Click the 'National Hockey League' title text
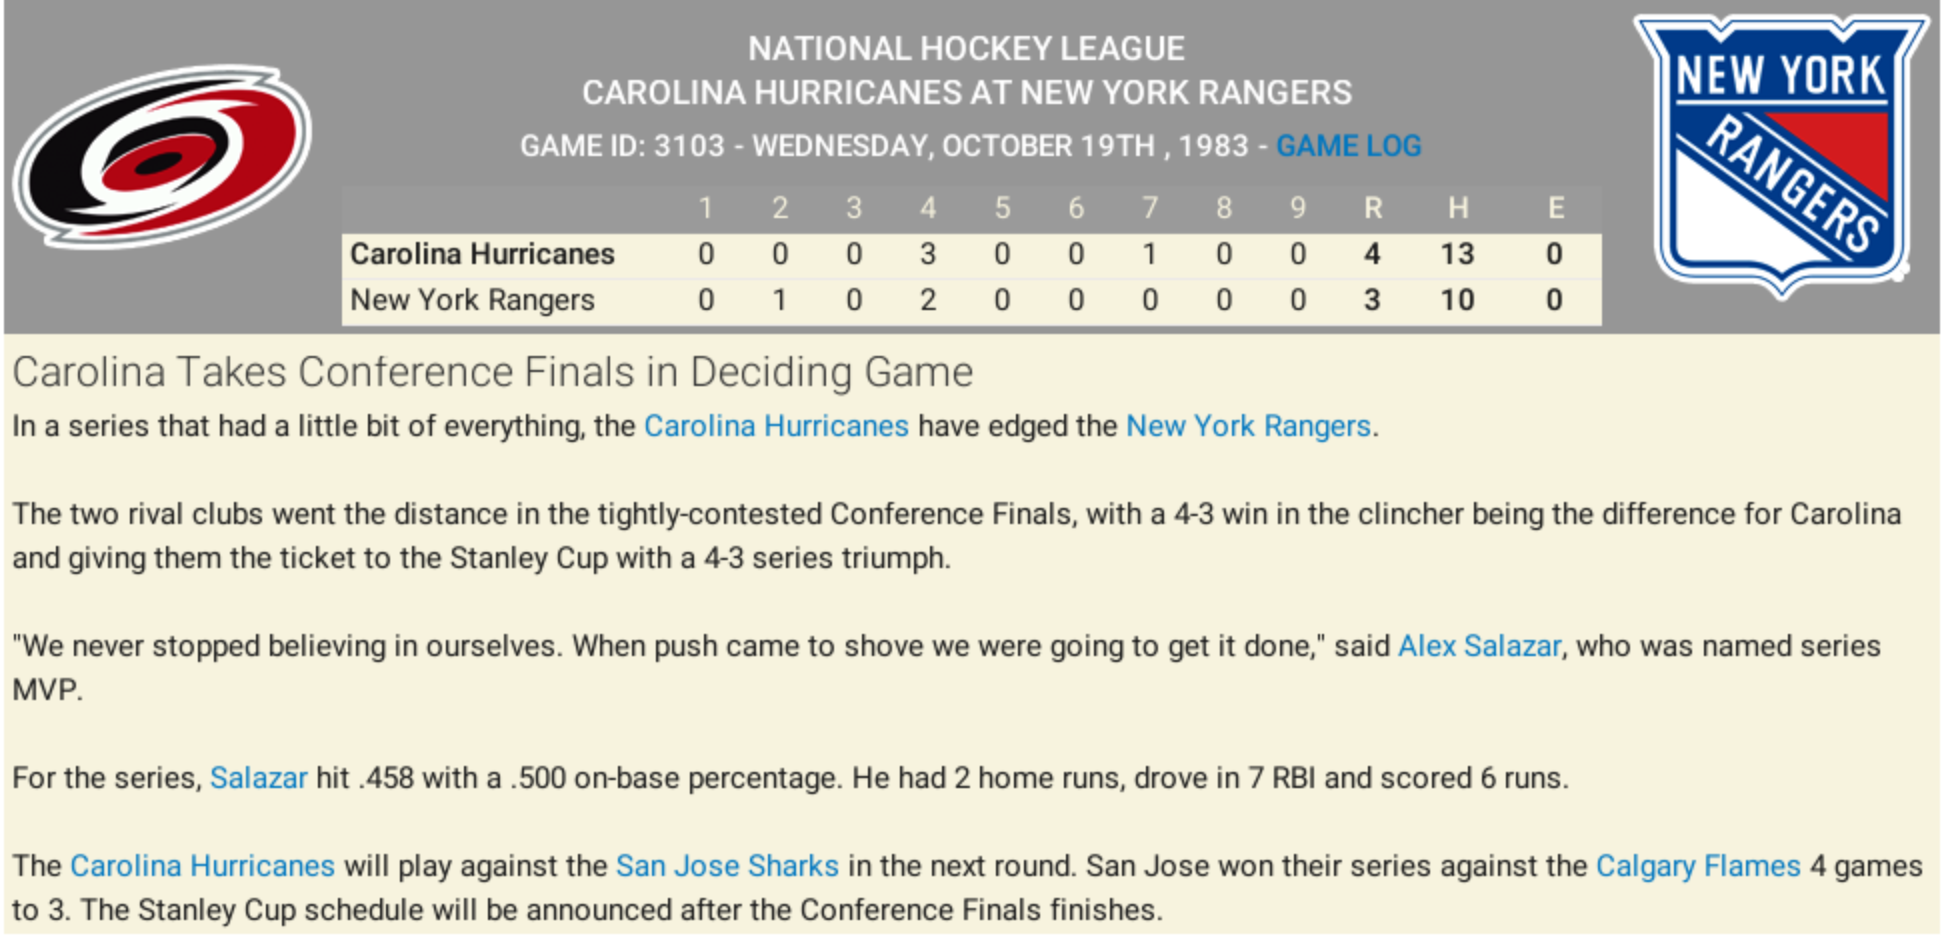This screenshot has width=1950, height=940. 966,48
